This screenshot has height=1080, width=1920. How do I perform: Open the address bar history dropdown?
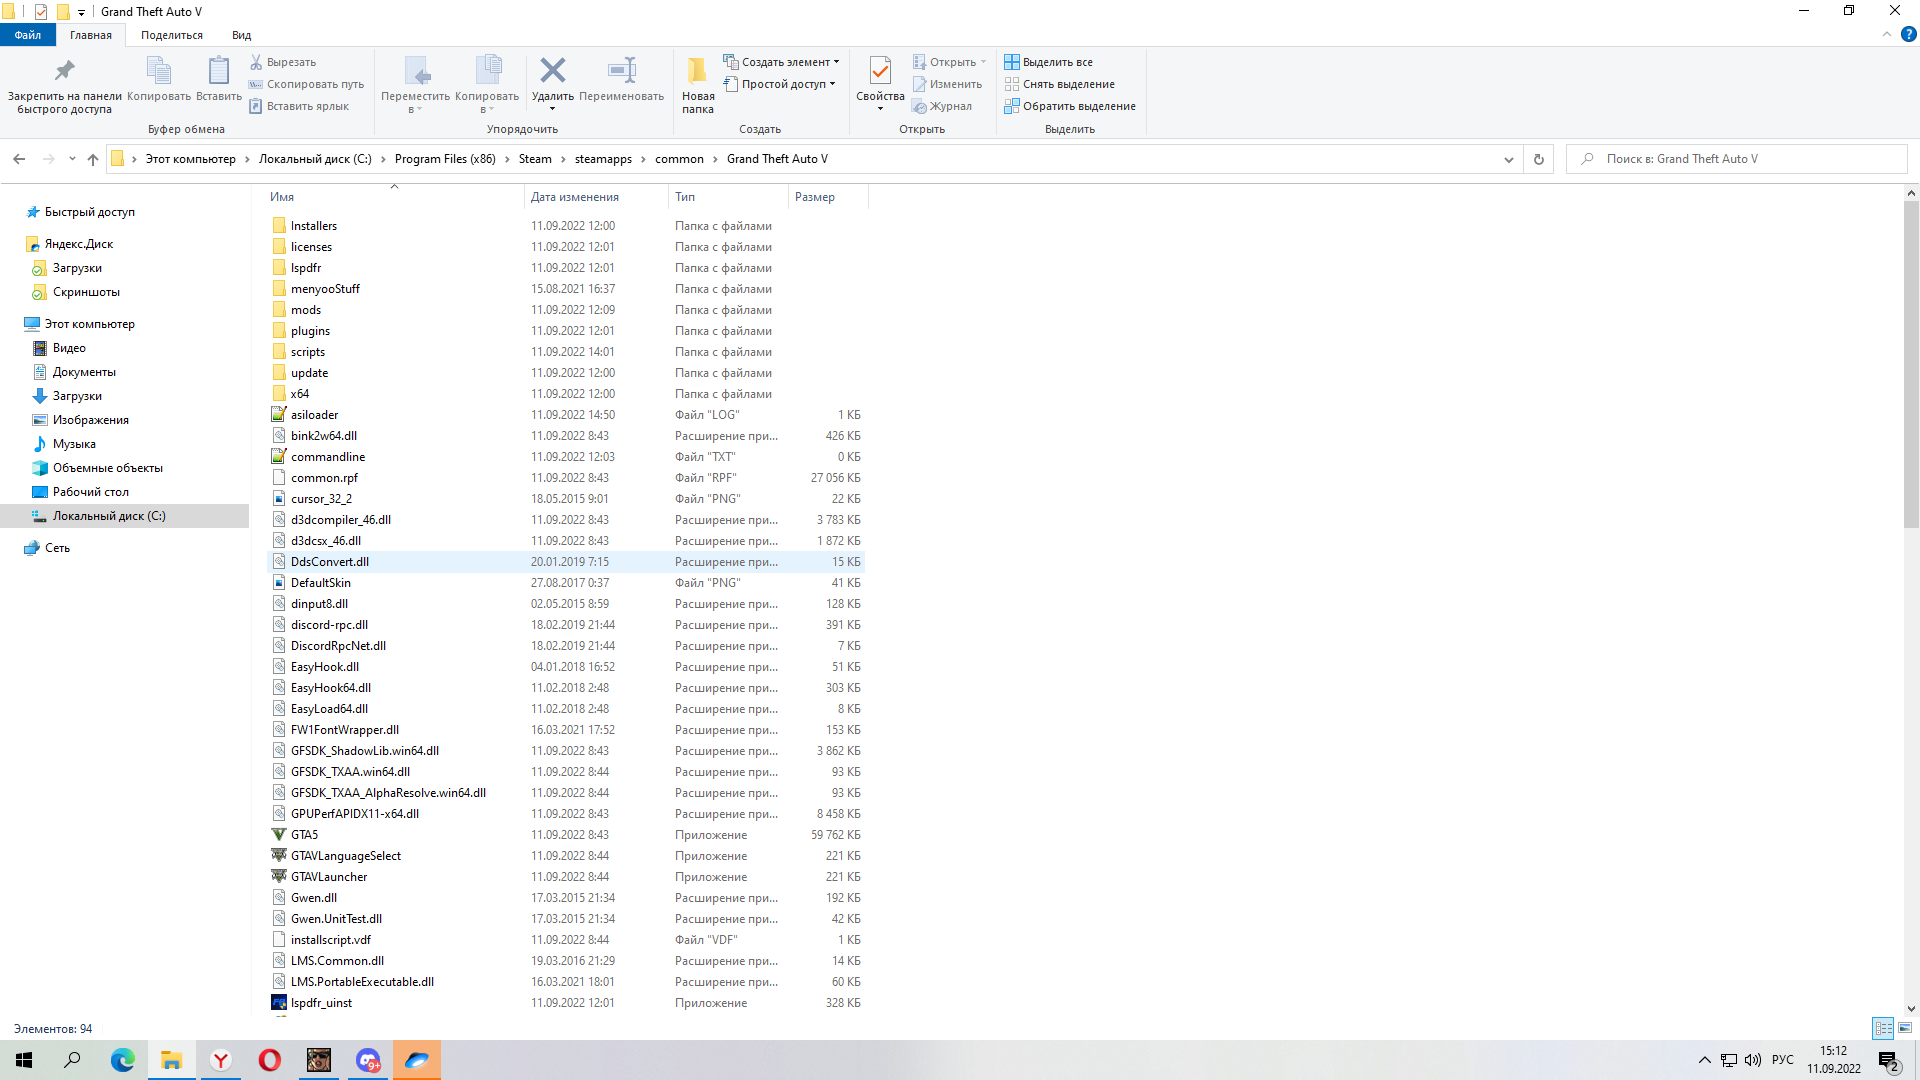click(x=1508, y=159)
